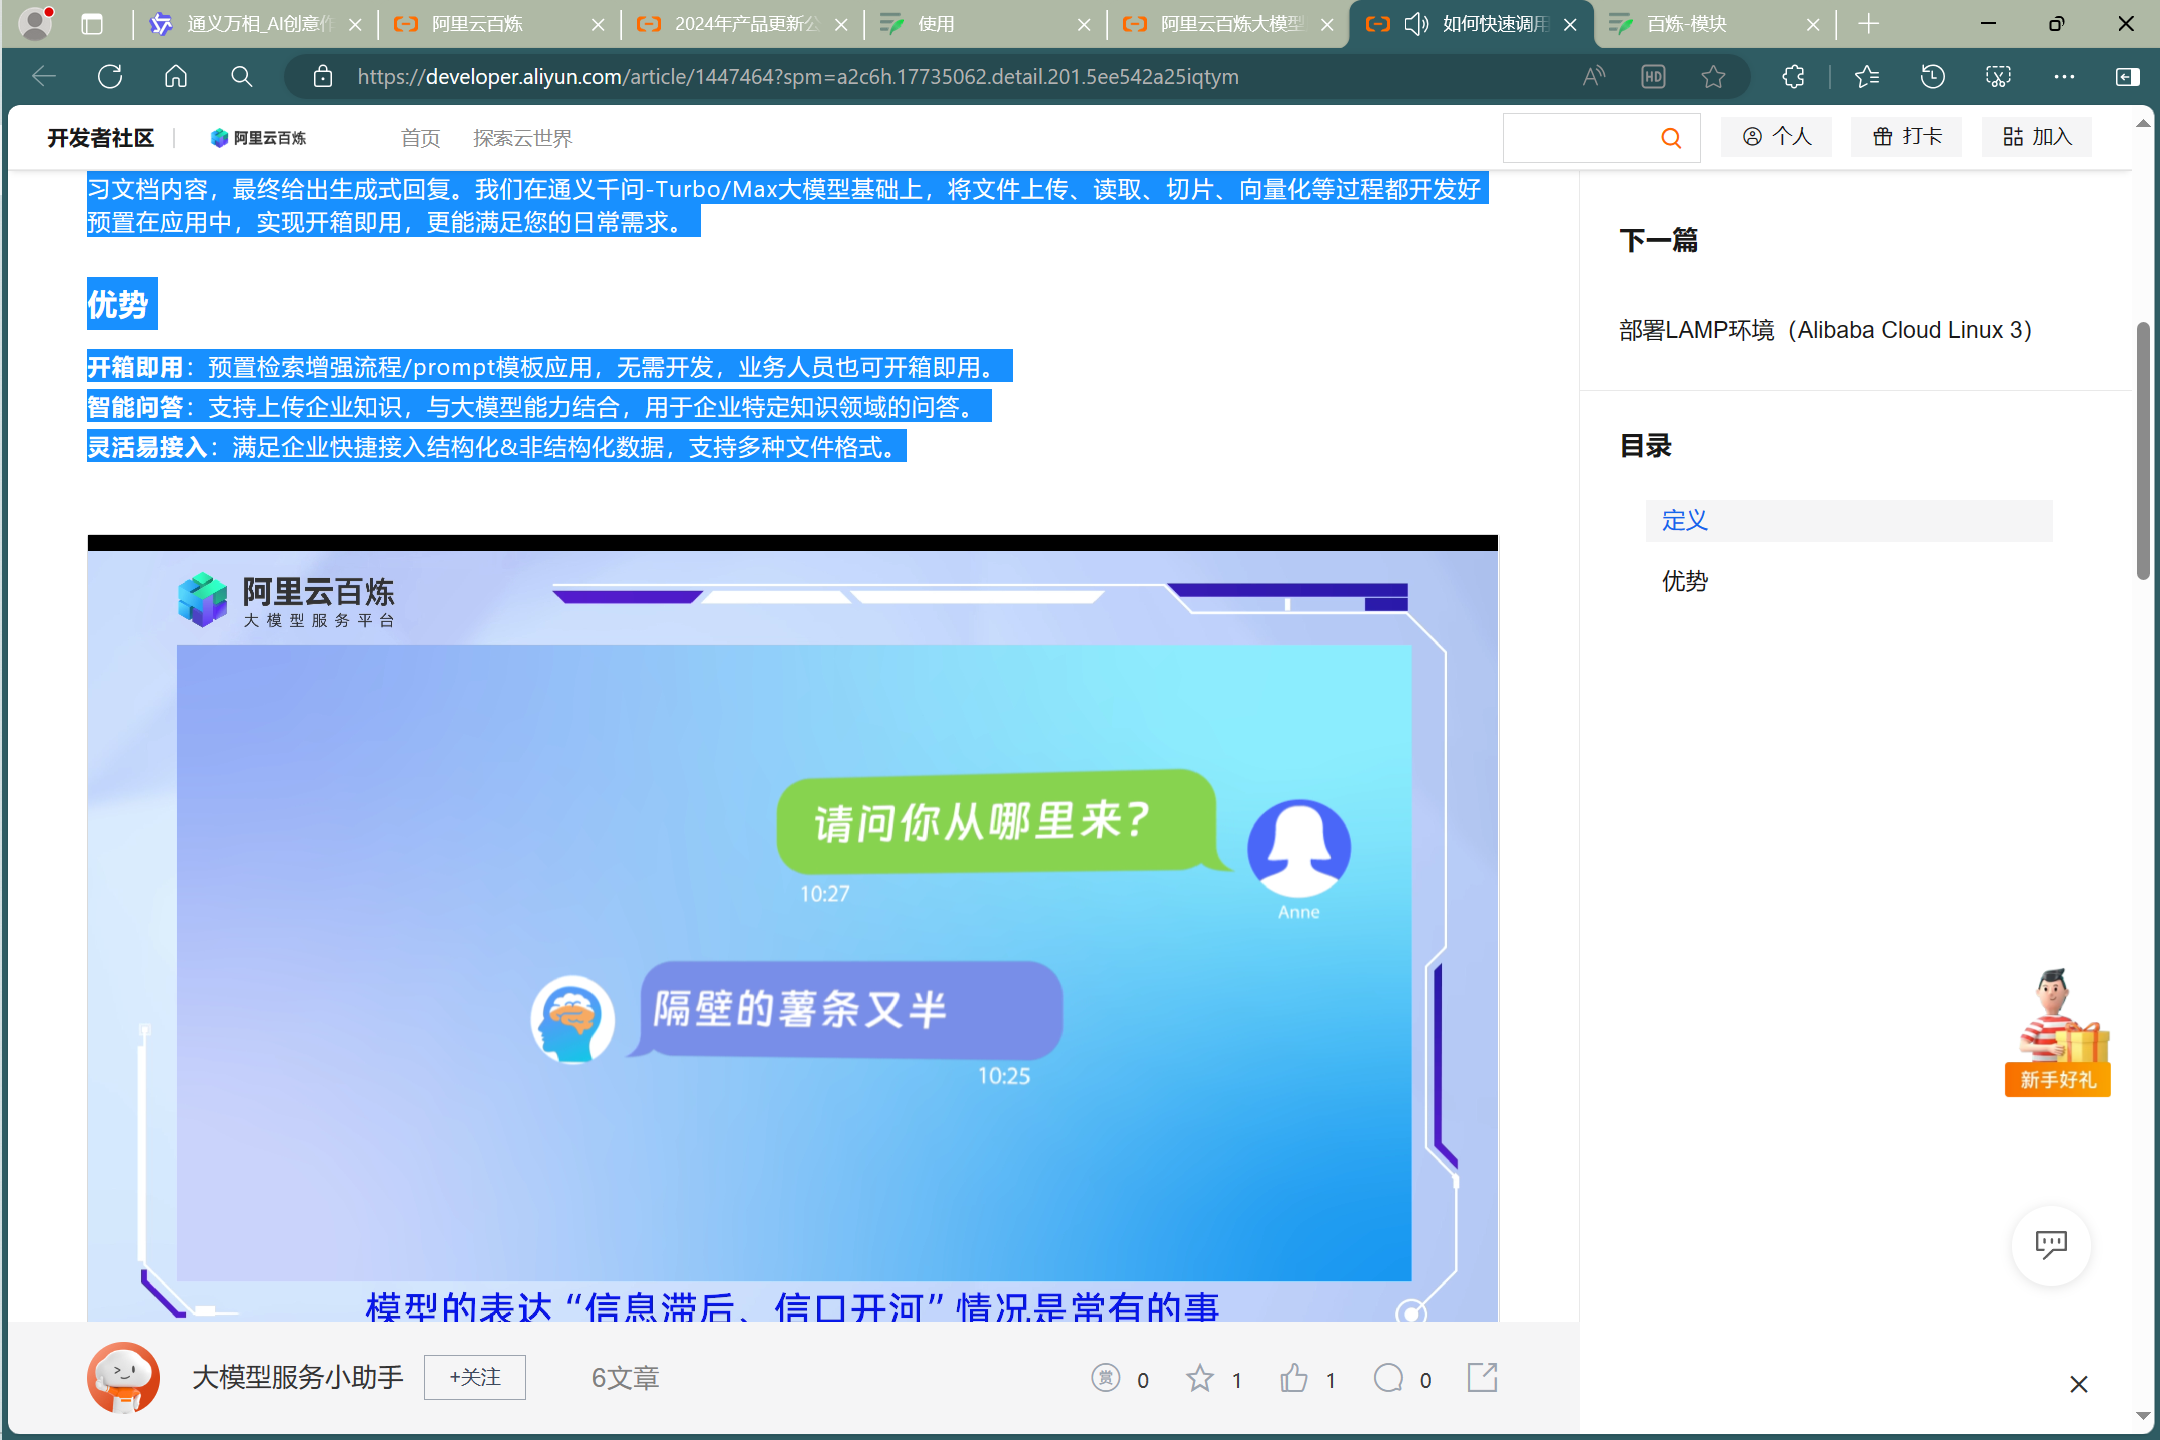The height and width of the screenshot is (1440, 2160).
Task: Like the article with thumbs-up icon
Action: coord(1294,1378)
